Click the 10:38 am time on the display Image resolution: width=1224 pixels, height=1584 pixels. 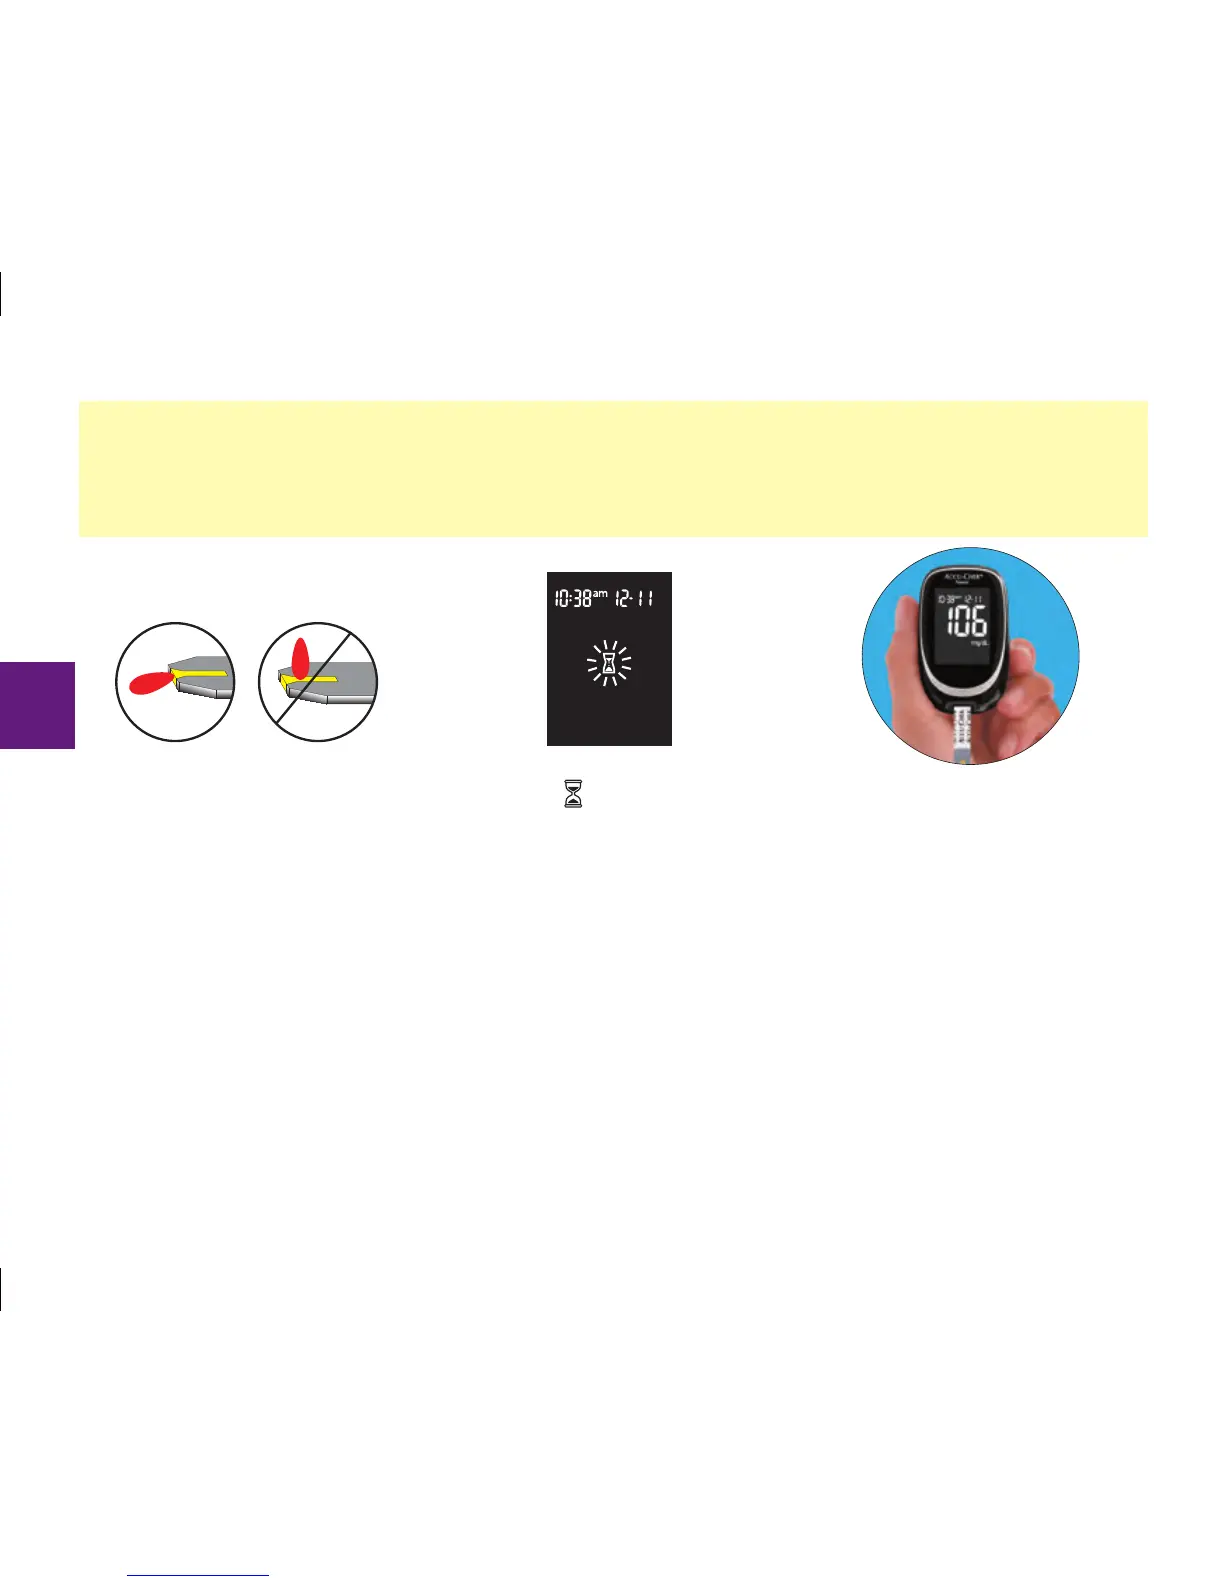(x=581, y=599)
